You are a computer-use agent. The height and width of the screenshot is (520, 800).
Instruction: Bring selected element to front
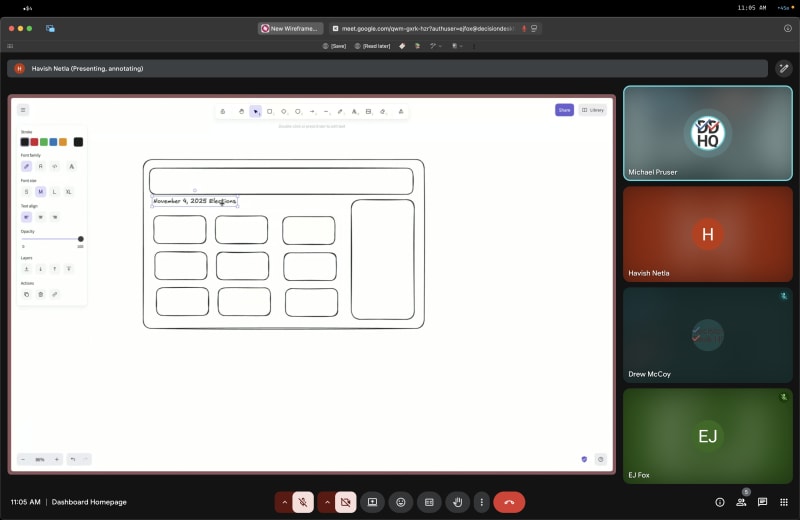(68, 269)
